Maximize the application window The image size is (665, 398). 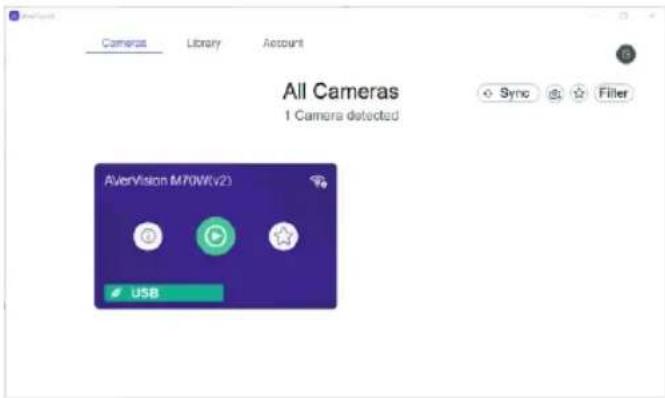[623, 16]
